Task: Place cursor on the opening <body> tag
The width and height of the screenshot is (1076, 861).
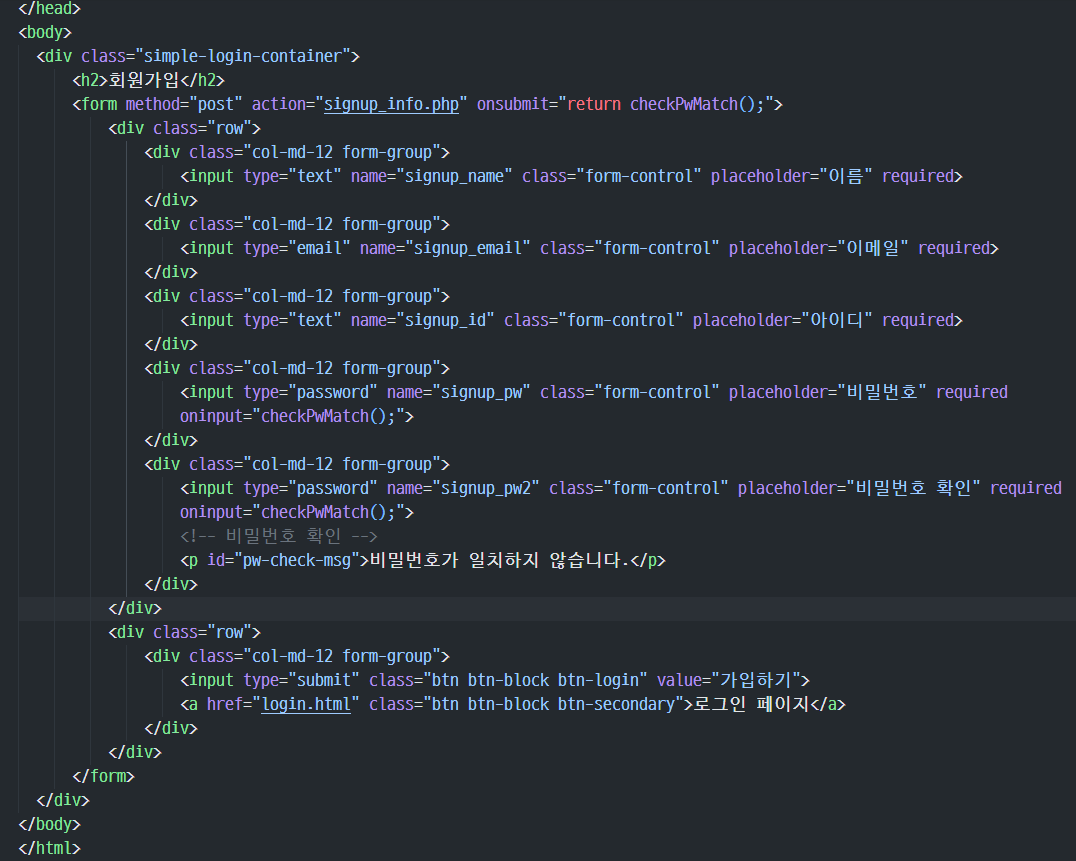Action: pyautogui.click(x=45, y=32)
